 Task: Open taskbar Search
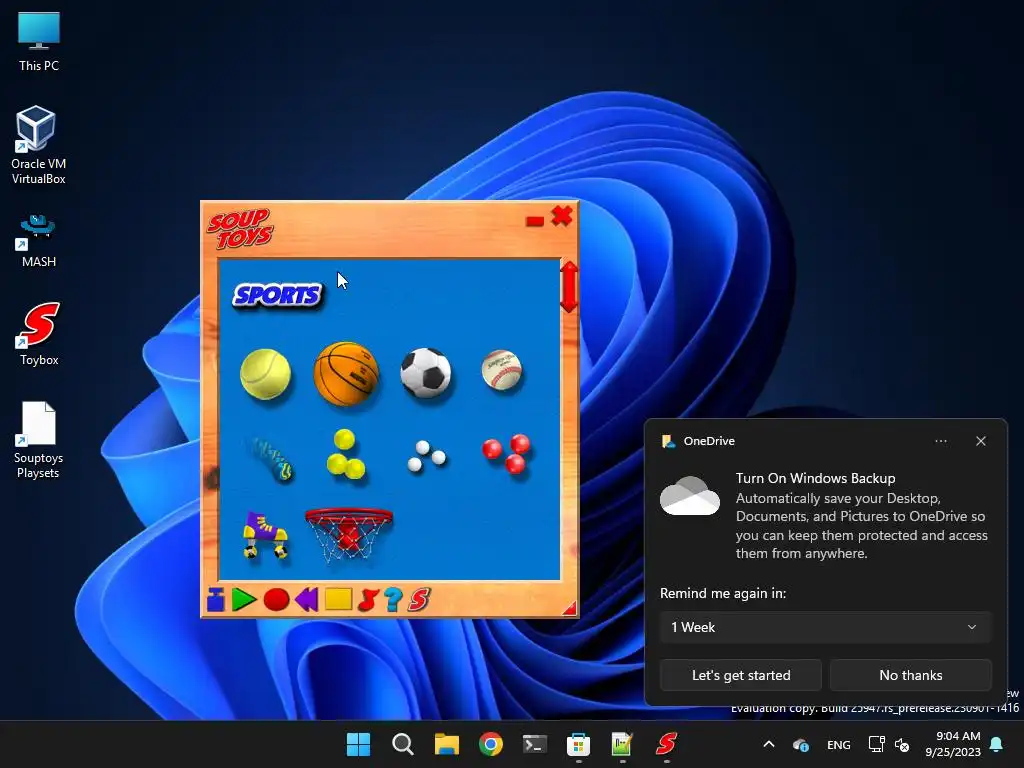click(x=402, y=744)
